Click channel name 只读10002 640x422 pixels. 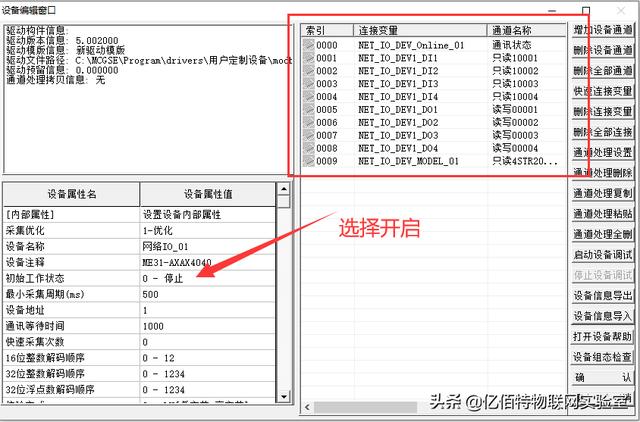pos(515,71)
